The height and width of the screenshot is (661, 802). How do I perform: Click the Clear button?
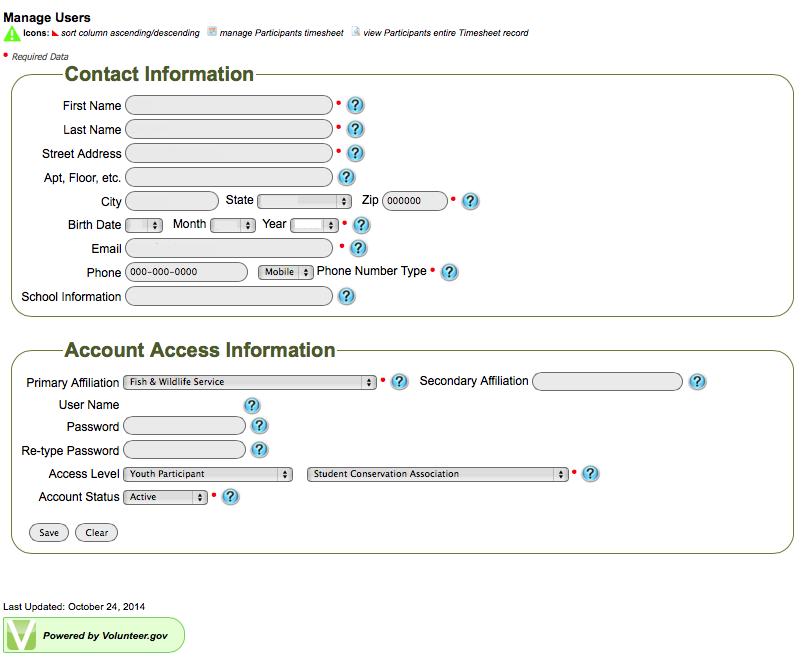click(x=96, y=533)
